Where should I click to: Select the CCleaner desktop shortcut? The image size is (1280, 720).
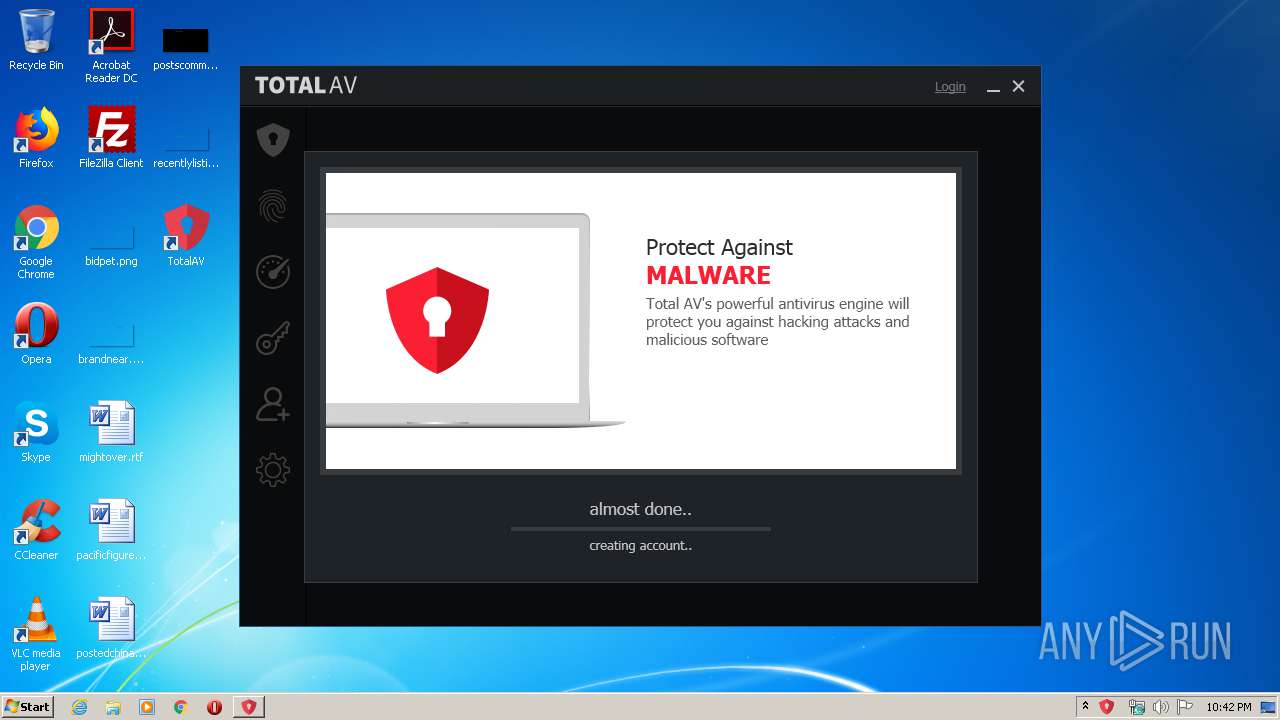click(x=36, y=530)
